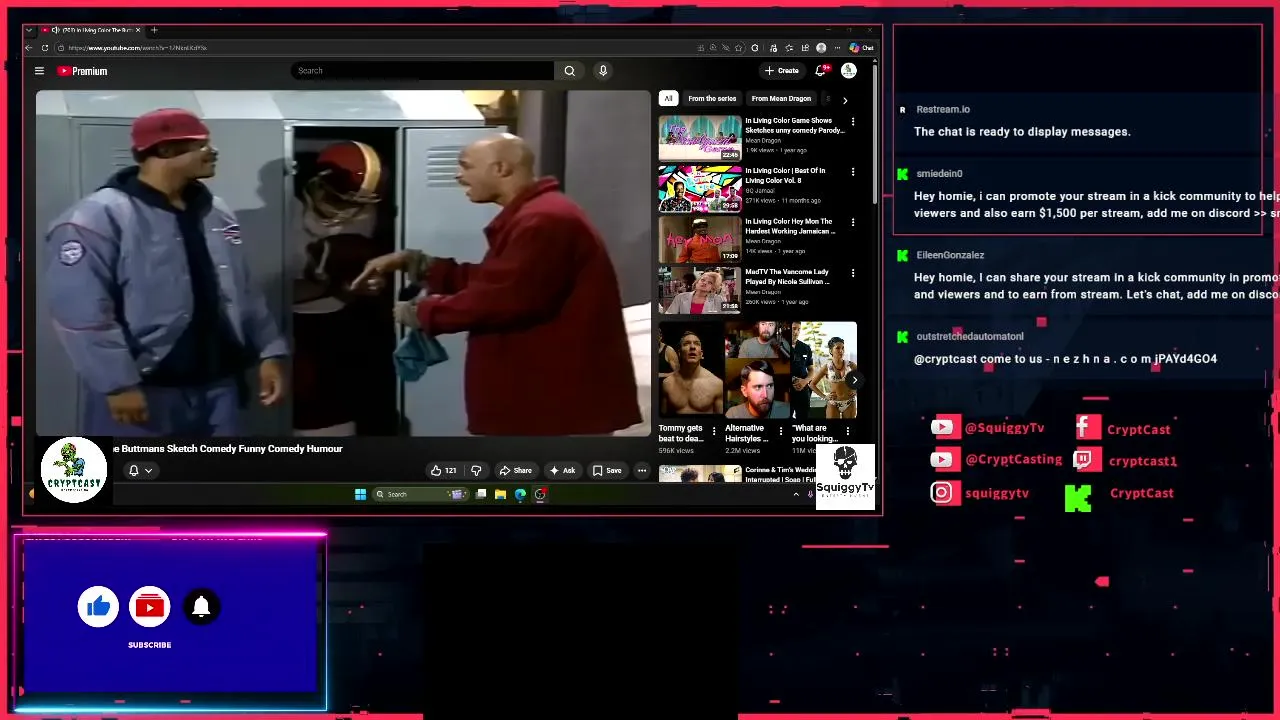Open a new browser tab
The height and width of the screenshot is (720, 1280).
(154, 30)
